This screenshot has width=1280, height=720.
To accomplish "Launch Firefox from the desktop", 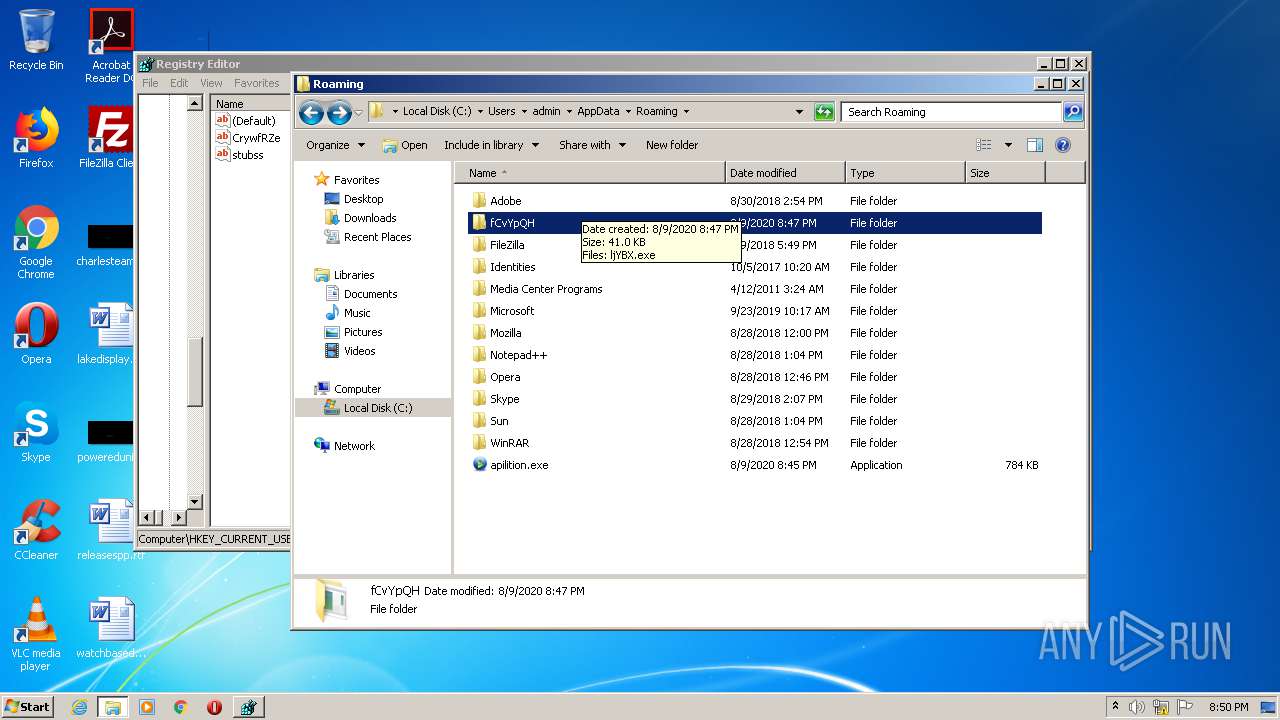I will coord(36,138).
